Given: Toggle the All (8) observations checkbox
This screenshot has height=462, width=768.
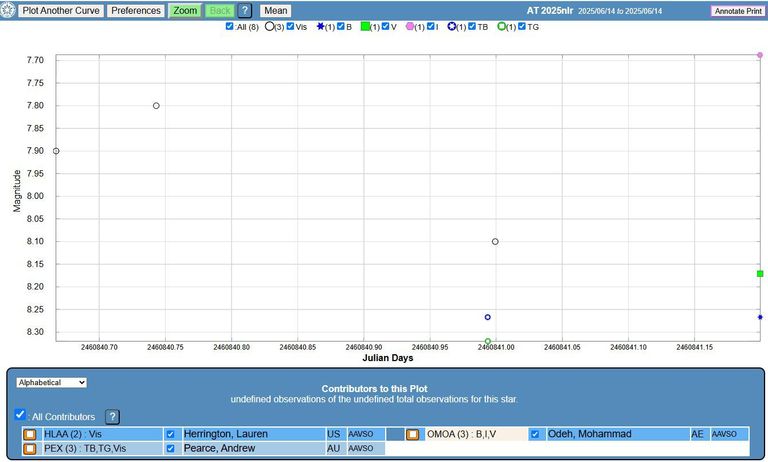Looking at the screenshot, I should pyautogui.click(x=230, y=27).
